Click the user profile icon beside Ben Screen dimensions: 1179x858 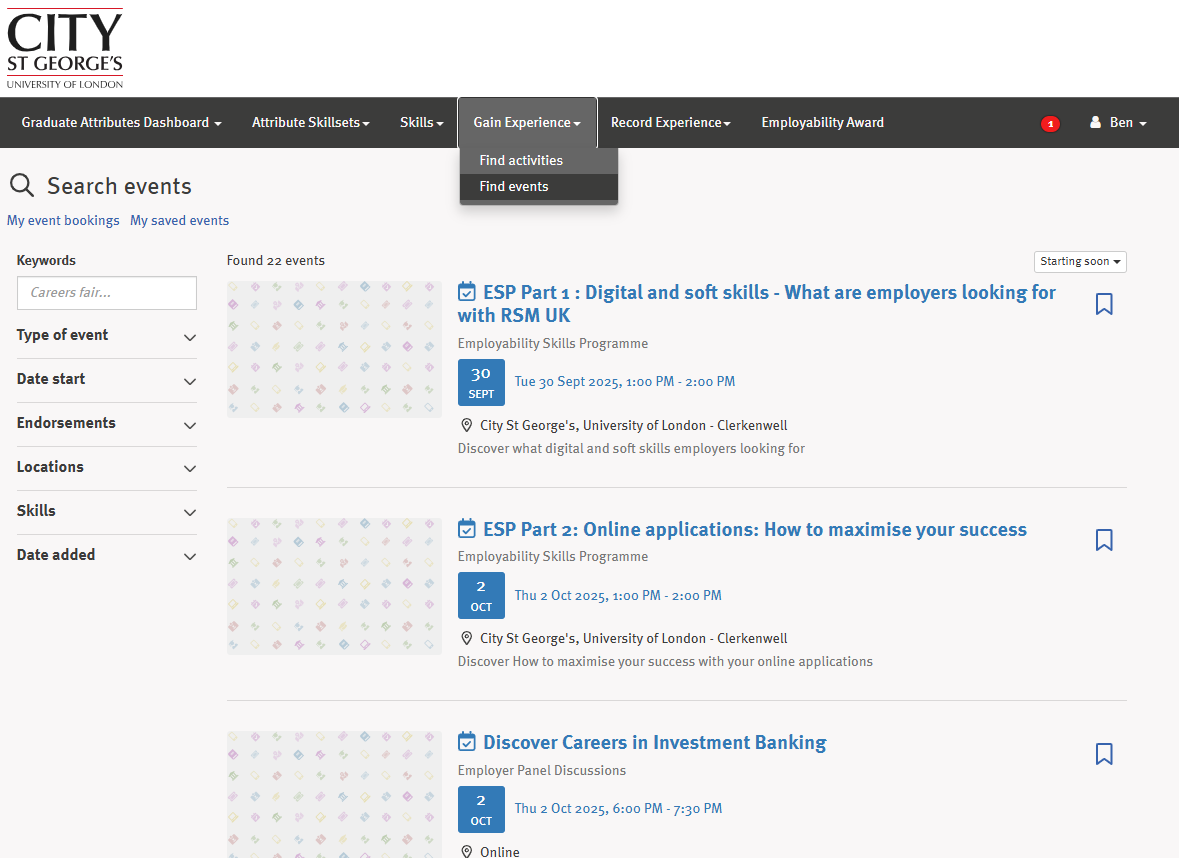(1096, 122)
